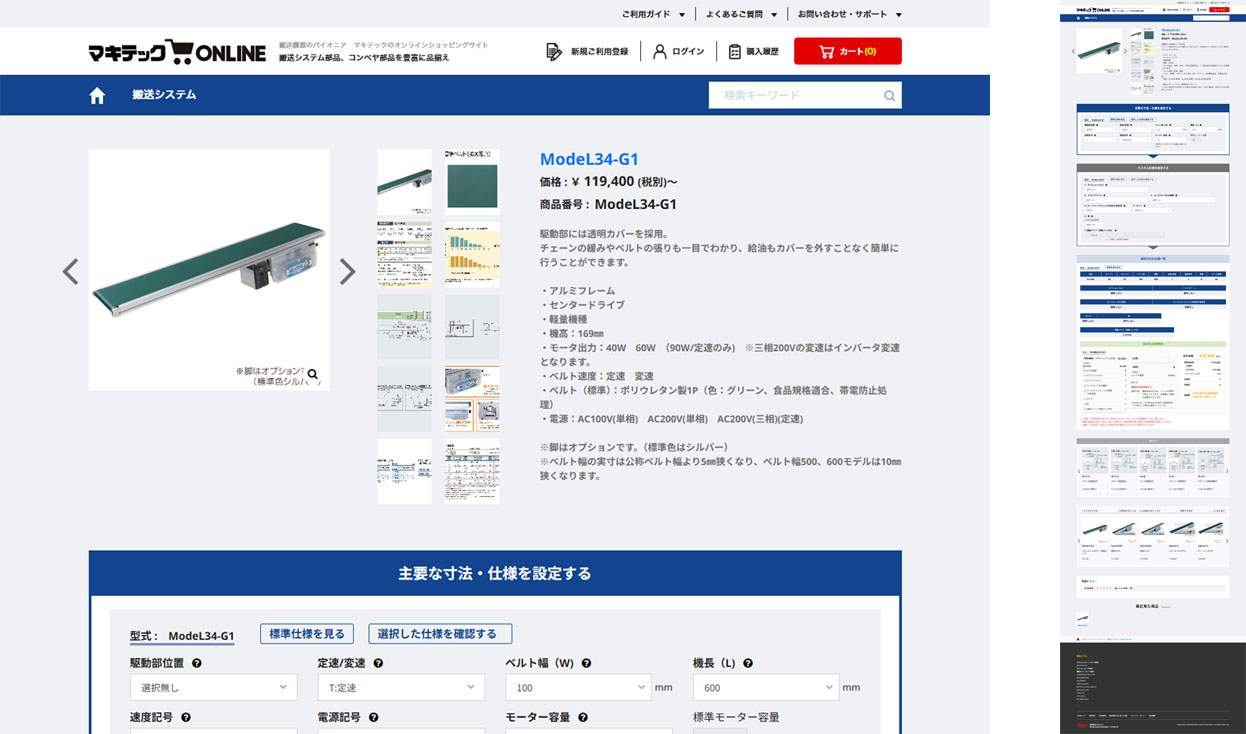Click the blue ModeL34-G1 product title
The width and height of the screenshot is (1246, 734).
[589, 159]
